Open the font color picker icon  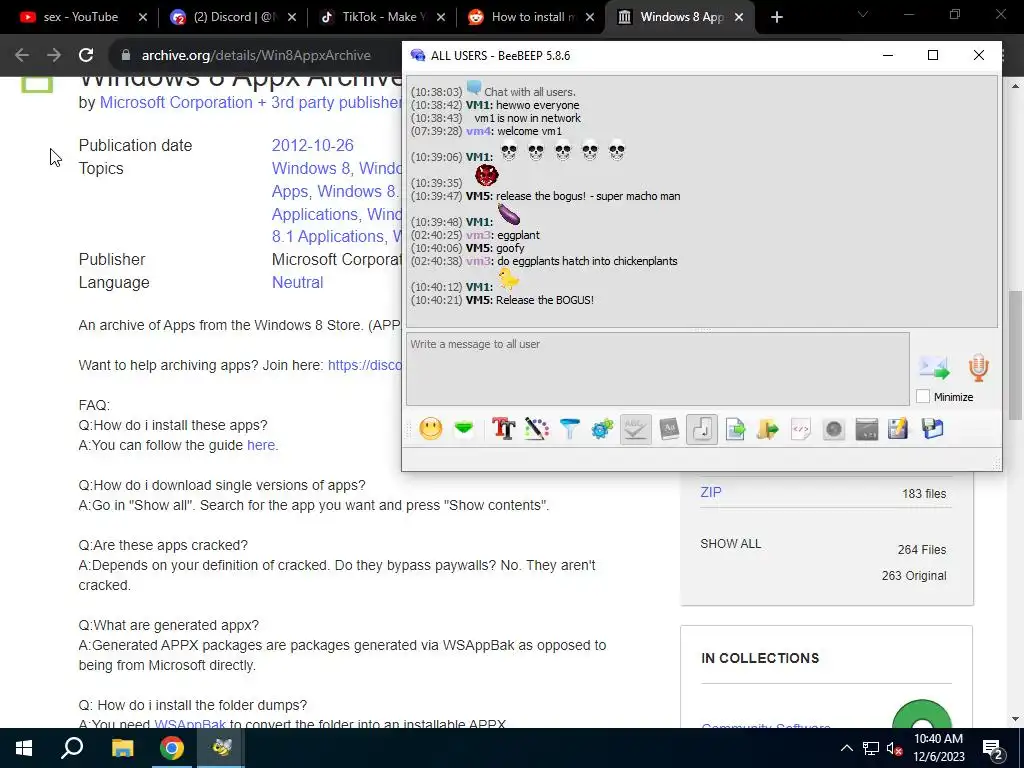536,429
